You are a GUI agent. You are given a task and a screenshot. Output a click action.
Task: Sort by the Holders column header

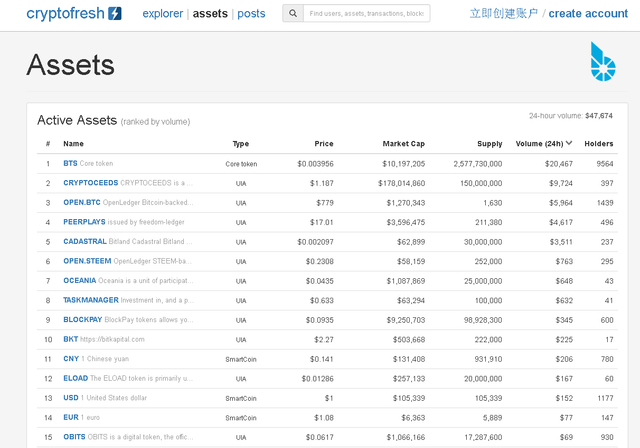coord(599,144)
